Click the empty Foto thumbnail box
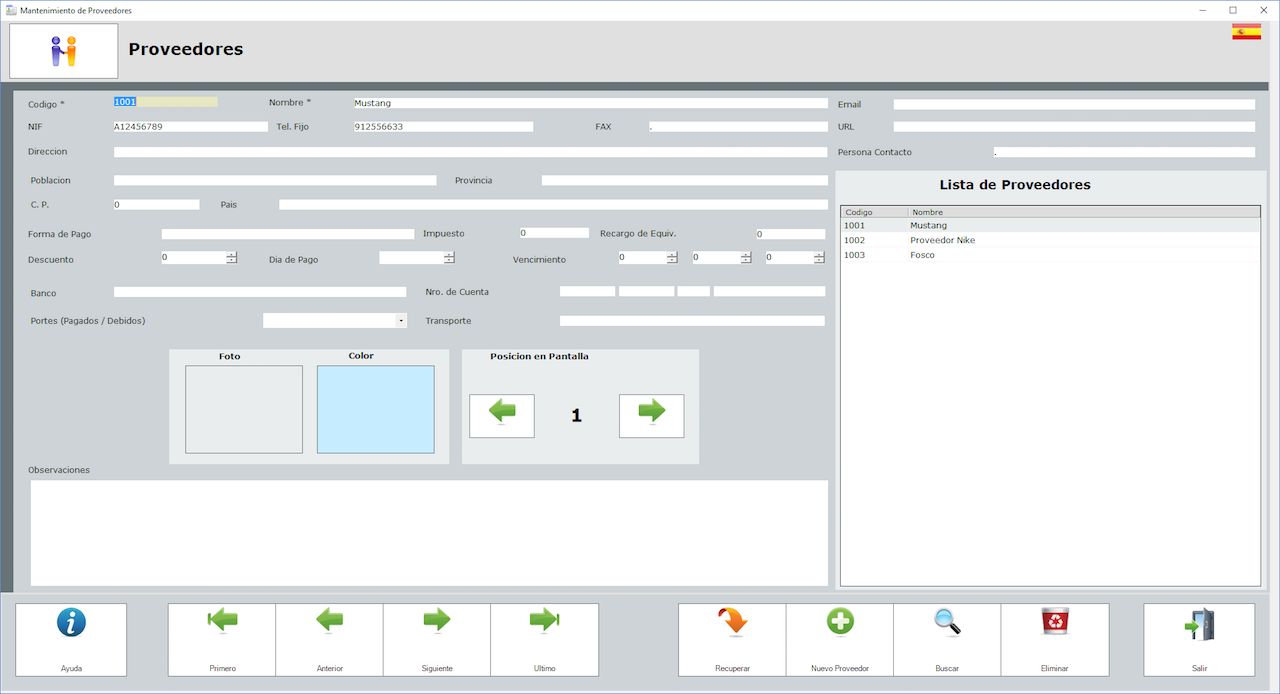The width and height of the screenshot is (1280, 694). coord(243,409)
